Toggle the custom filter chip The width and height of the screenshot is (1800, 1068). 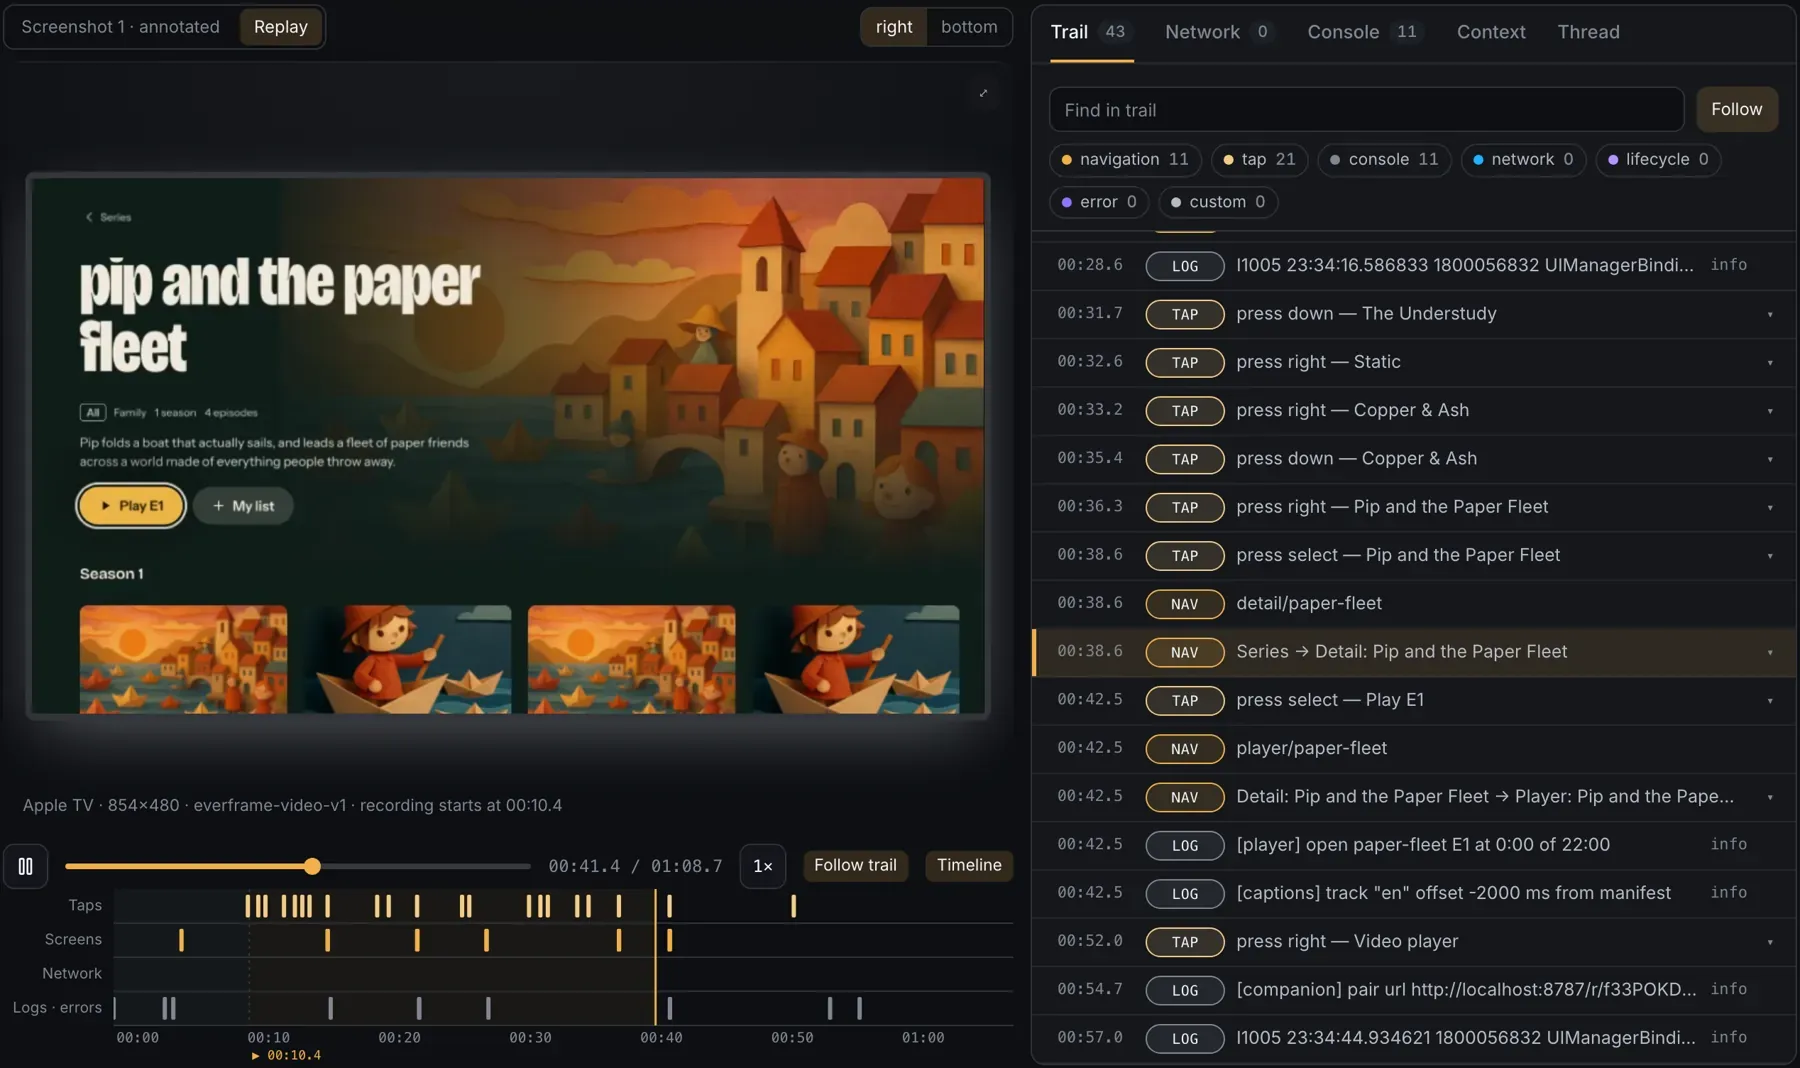click(1218, 202)
